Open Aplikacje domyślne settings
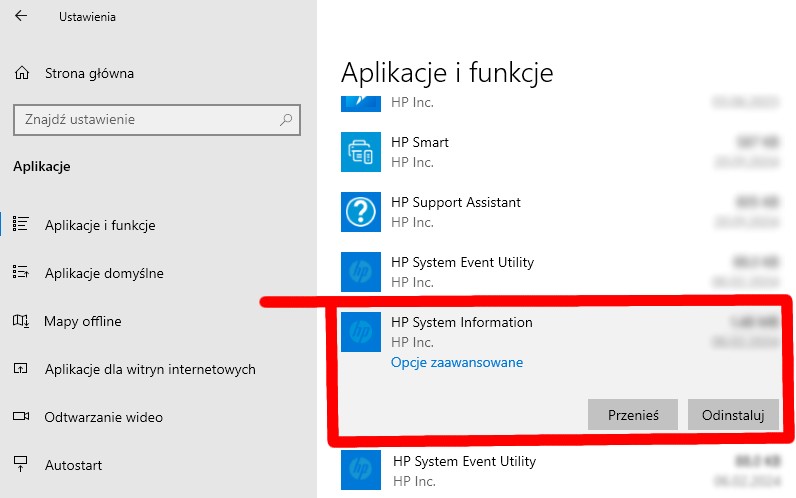The height and width of the screenshot is (498, 796). tap(104, 273)
